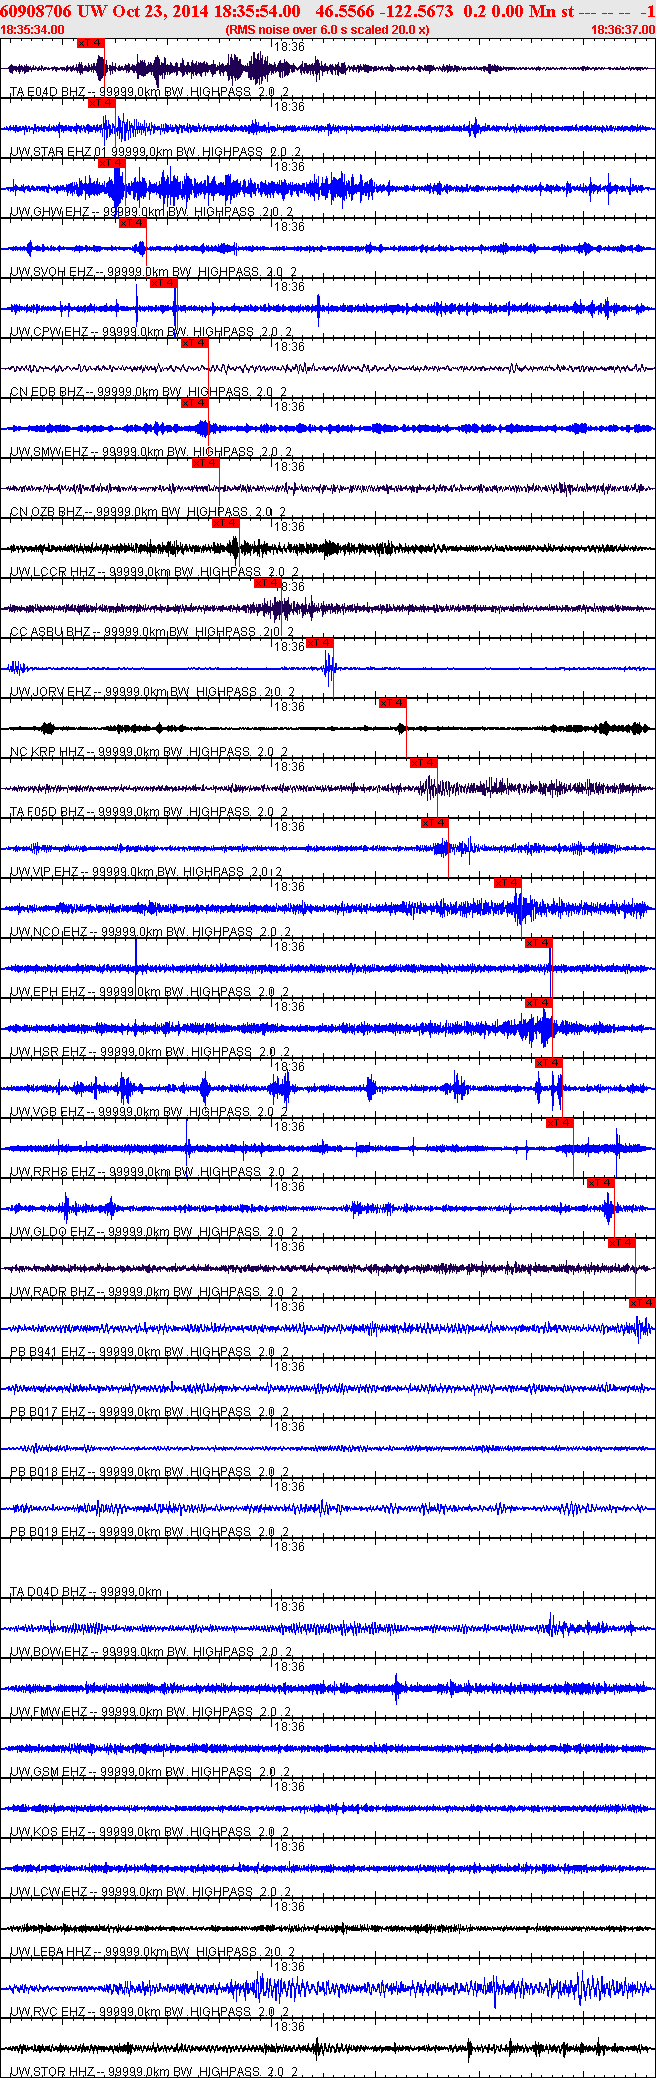The width and height of the screenshot is (656, 2078).
Task: Click the pick flag on UW.LCCR trace
Action: 225,523
